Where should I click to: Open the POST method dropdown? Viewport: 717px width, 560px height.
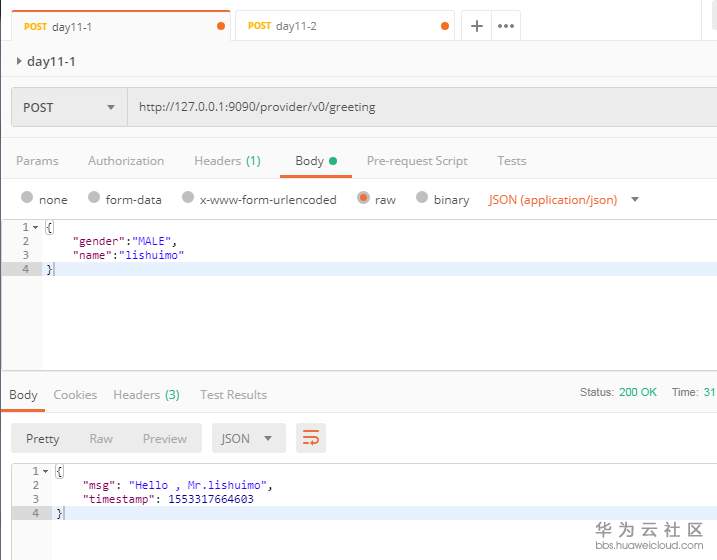pyautogui.click(x=69, y=107)
